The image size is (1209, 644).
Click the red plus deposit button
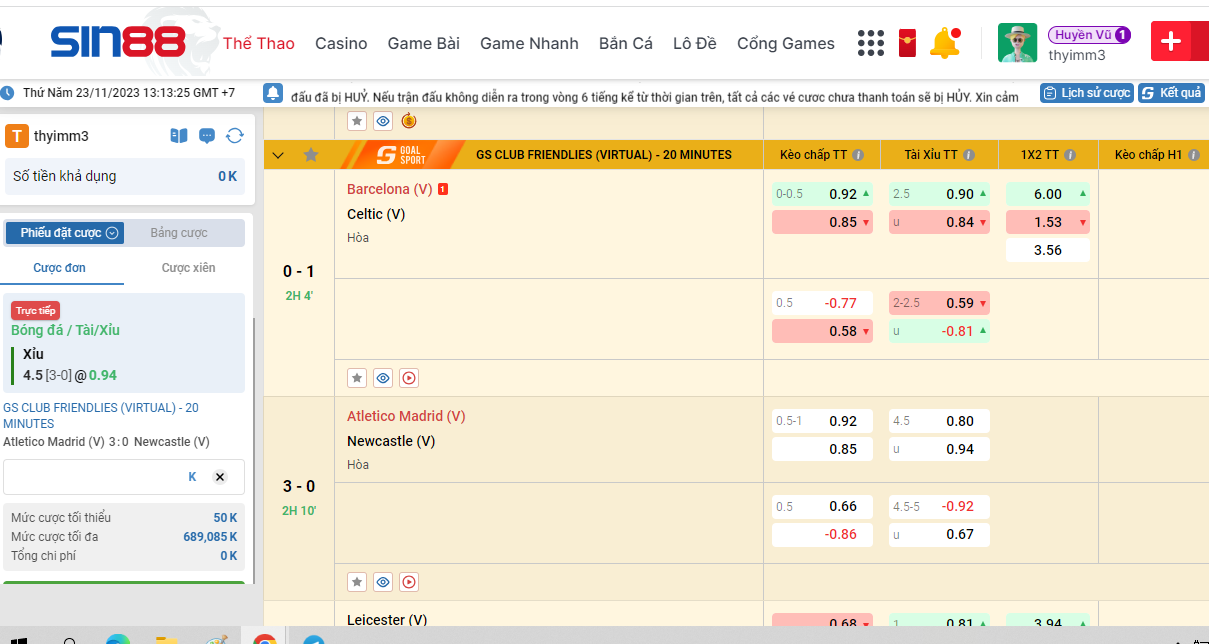[1173, 42]
